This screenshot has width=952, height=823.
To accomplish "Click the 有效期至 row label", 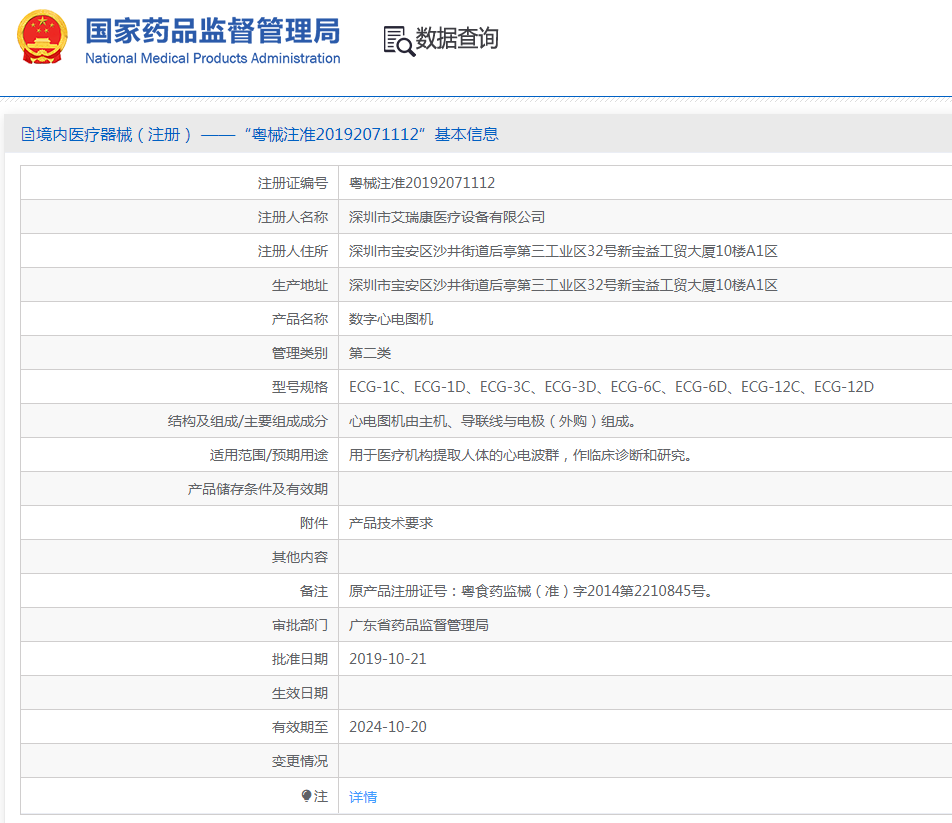I will [300, 726].
